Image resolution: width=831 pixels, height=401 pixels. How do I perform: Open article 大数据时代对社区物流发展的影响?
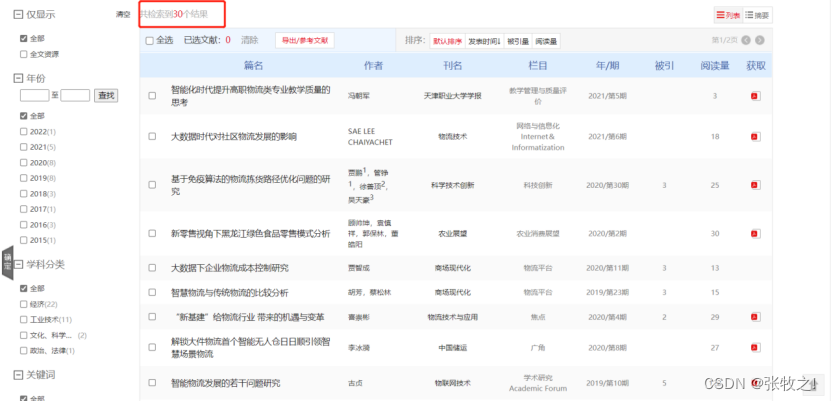(x=234, y=137)
